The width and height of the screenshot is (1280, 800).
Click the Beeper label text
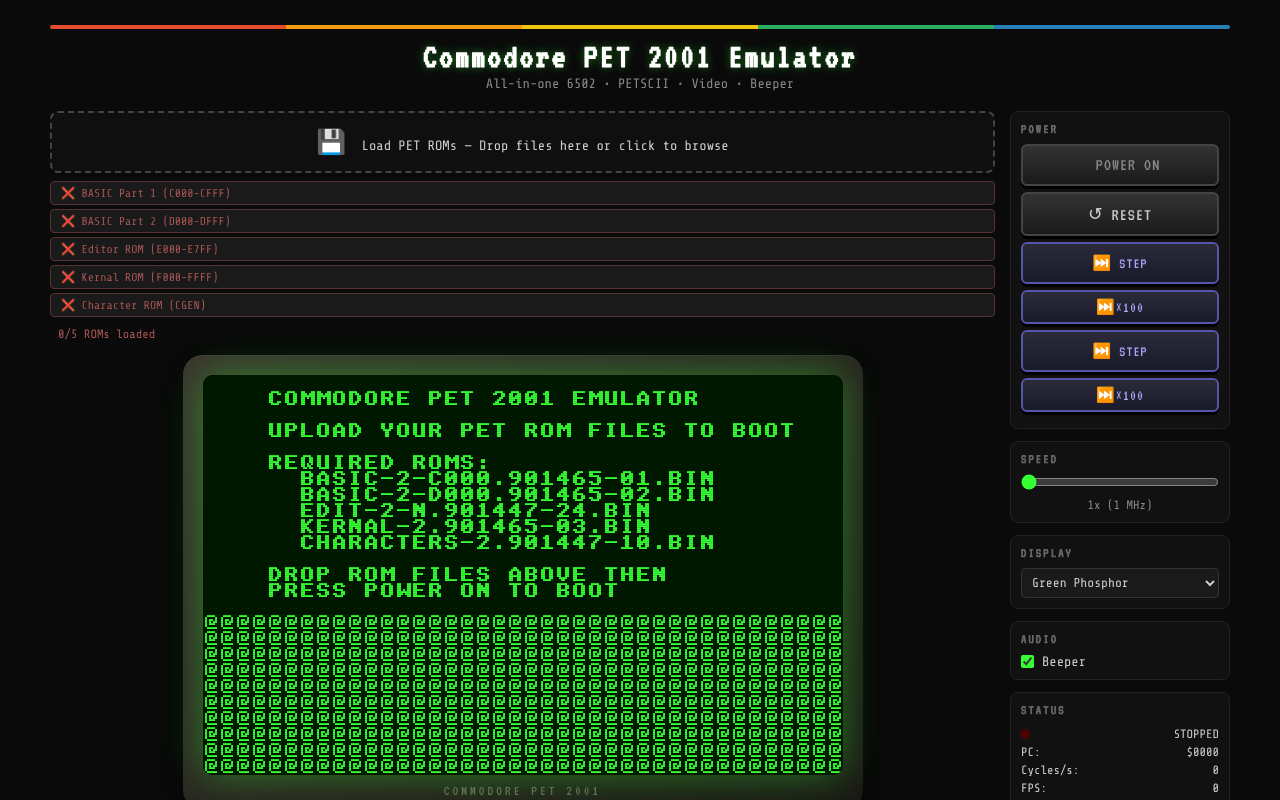(1063, 662)
